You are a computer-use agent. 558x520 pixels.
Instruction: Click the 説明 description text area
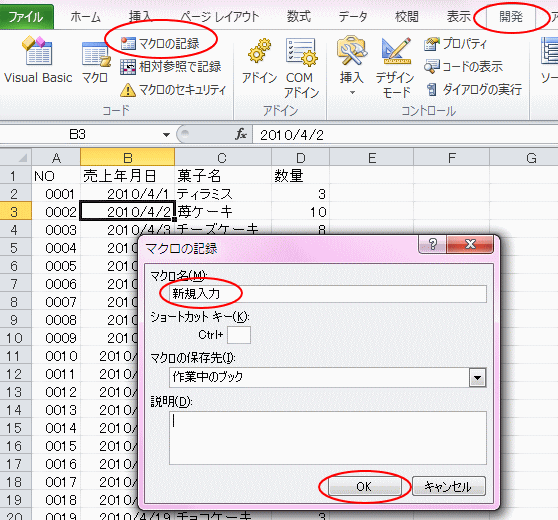[328, 438]
